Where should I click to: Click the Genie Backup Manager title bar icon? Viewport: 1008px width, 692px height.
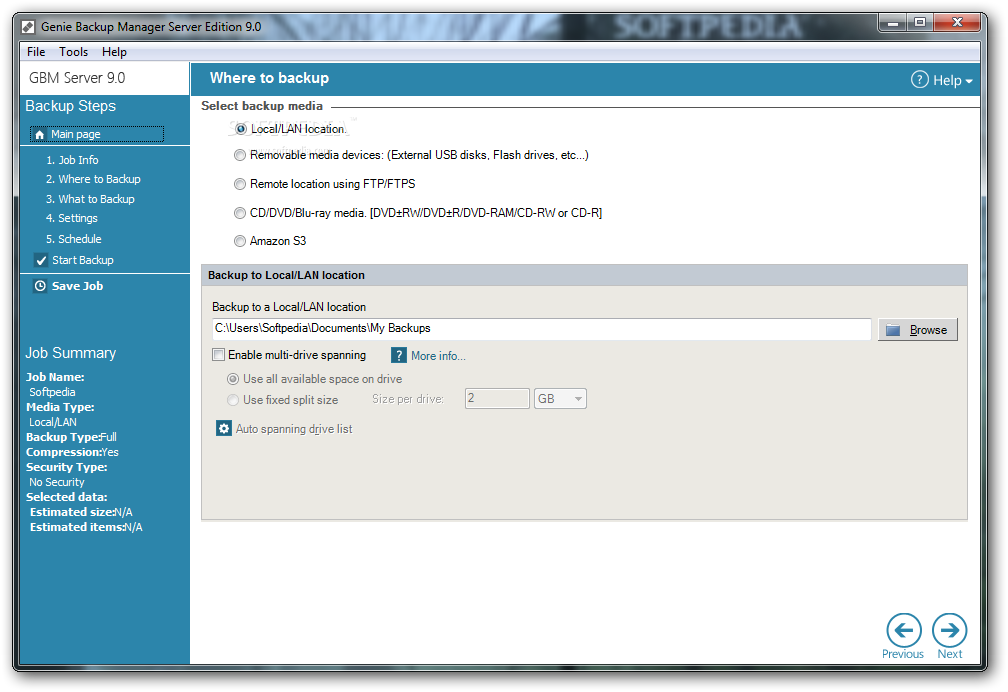(28, 27)
